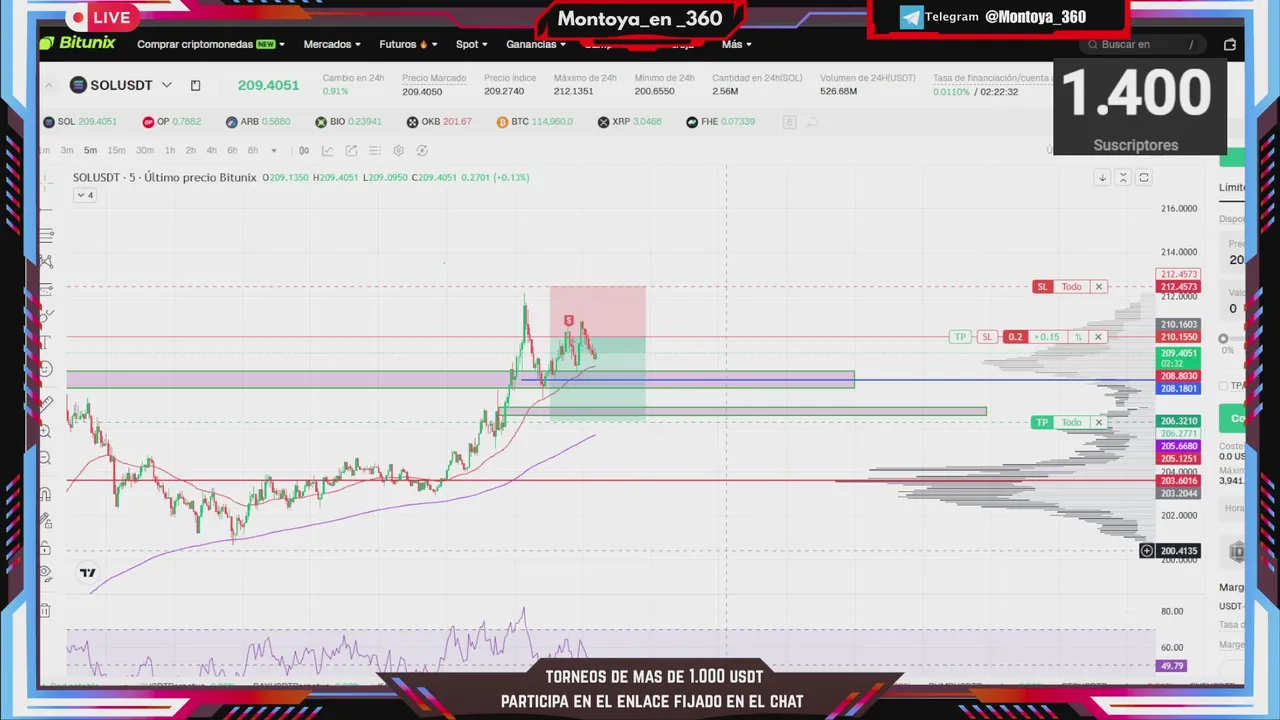Open more timeframes dropdown arrow
This screenshot has width=1280, height=720.
[x=273, y=151]
